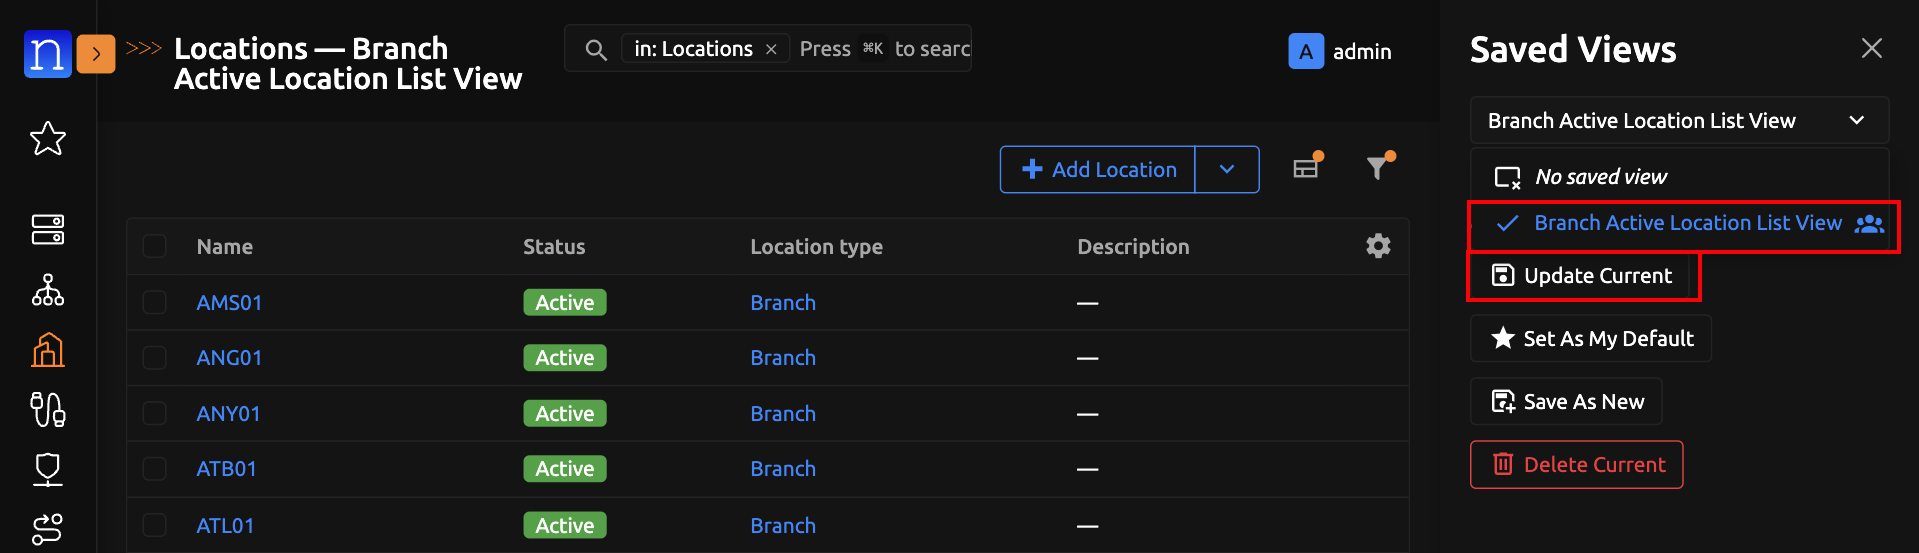Click the Nautobot logo home icon
1919x553 pixels.
pyautogui.click(x=47, y=53)
